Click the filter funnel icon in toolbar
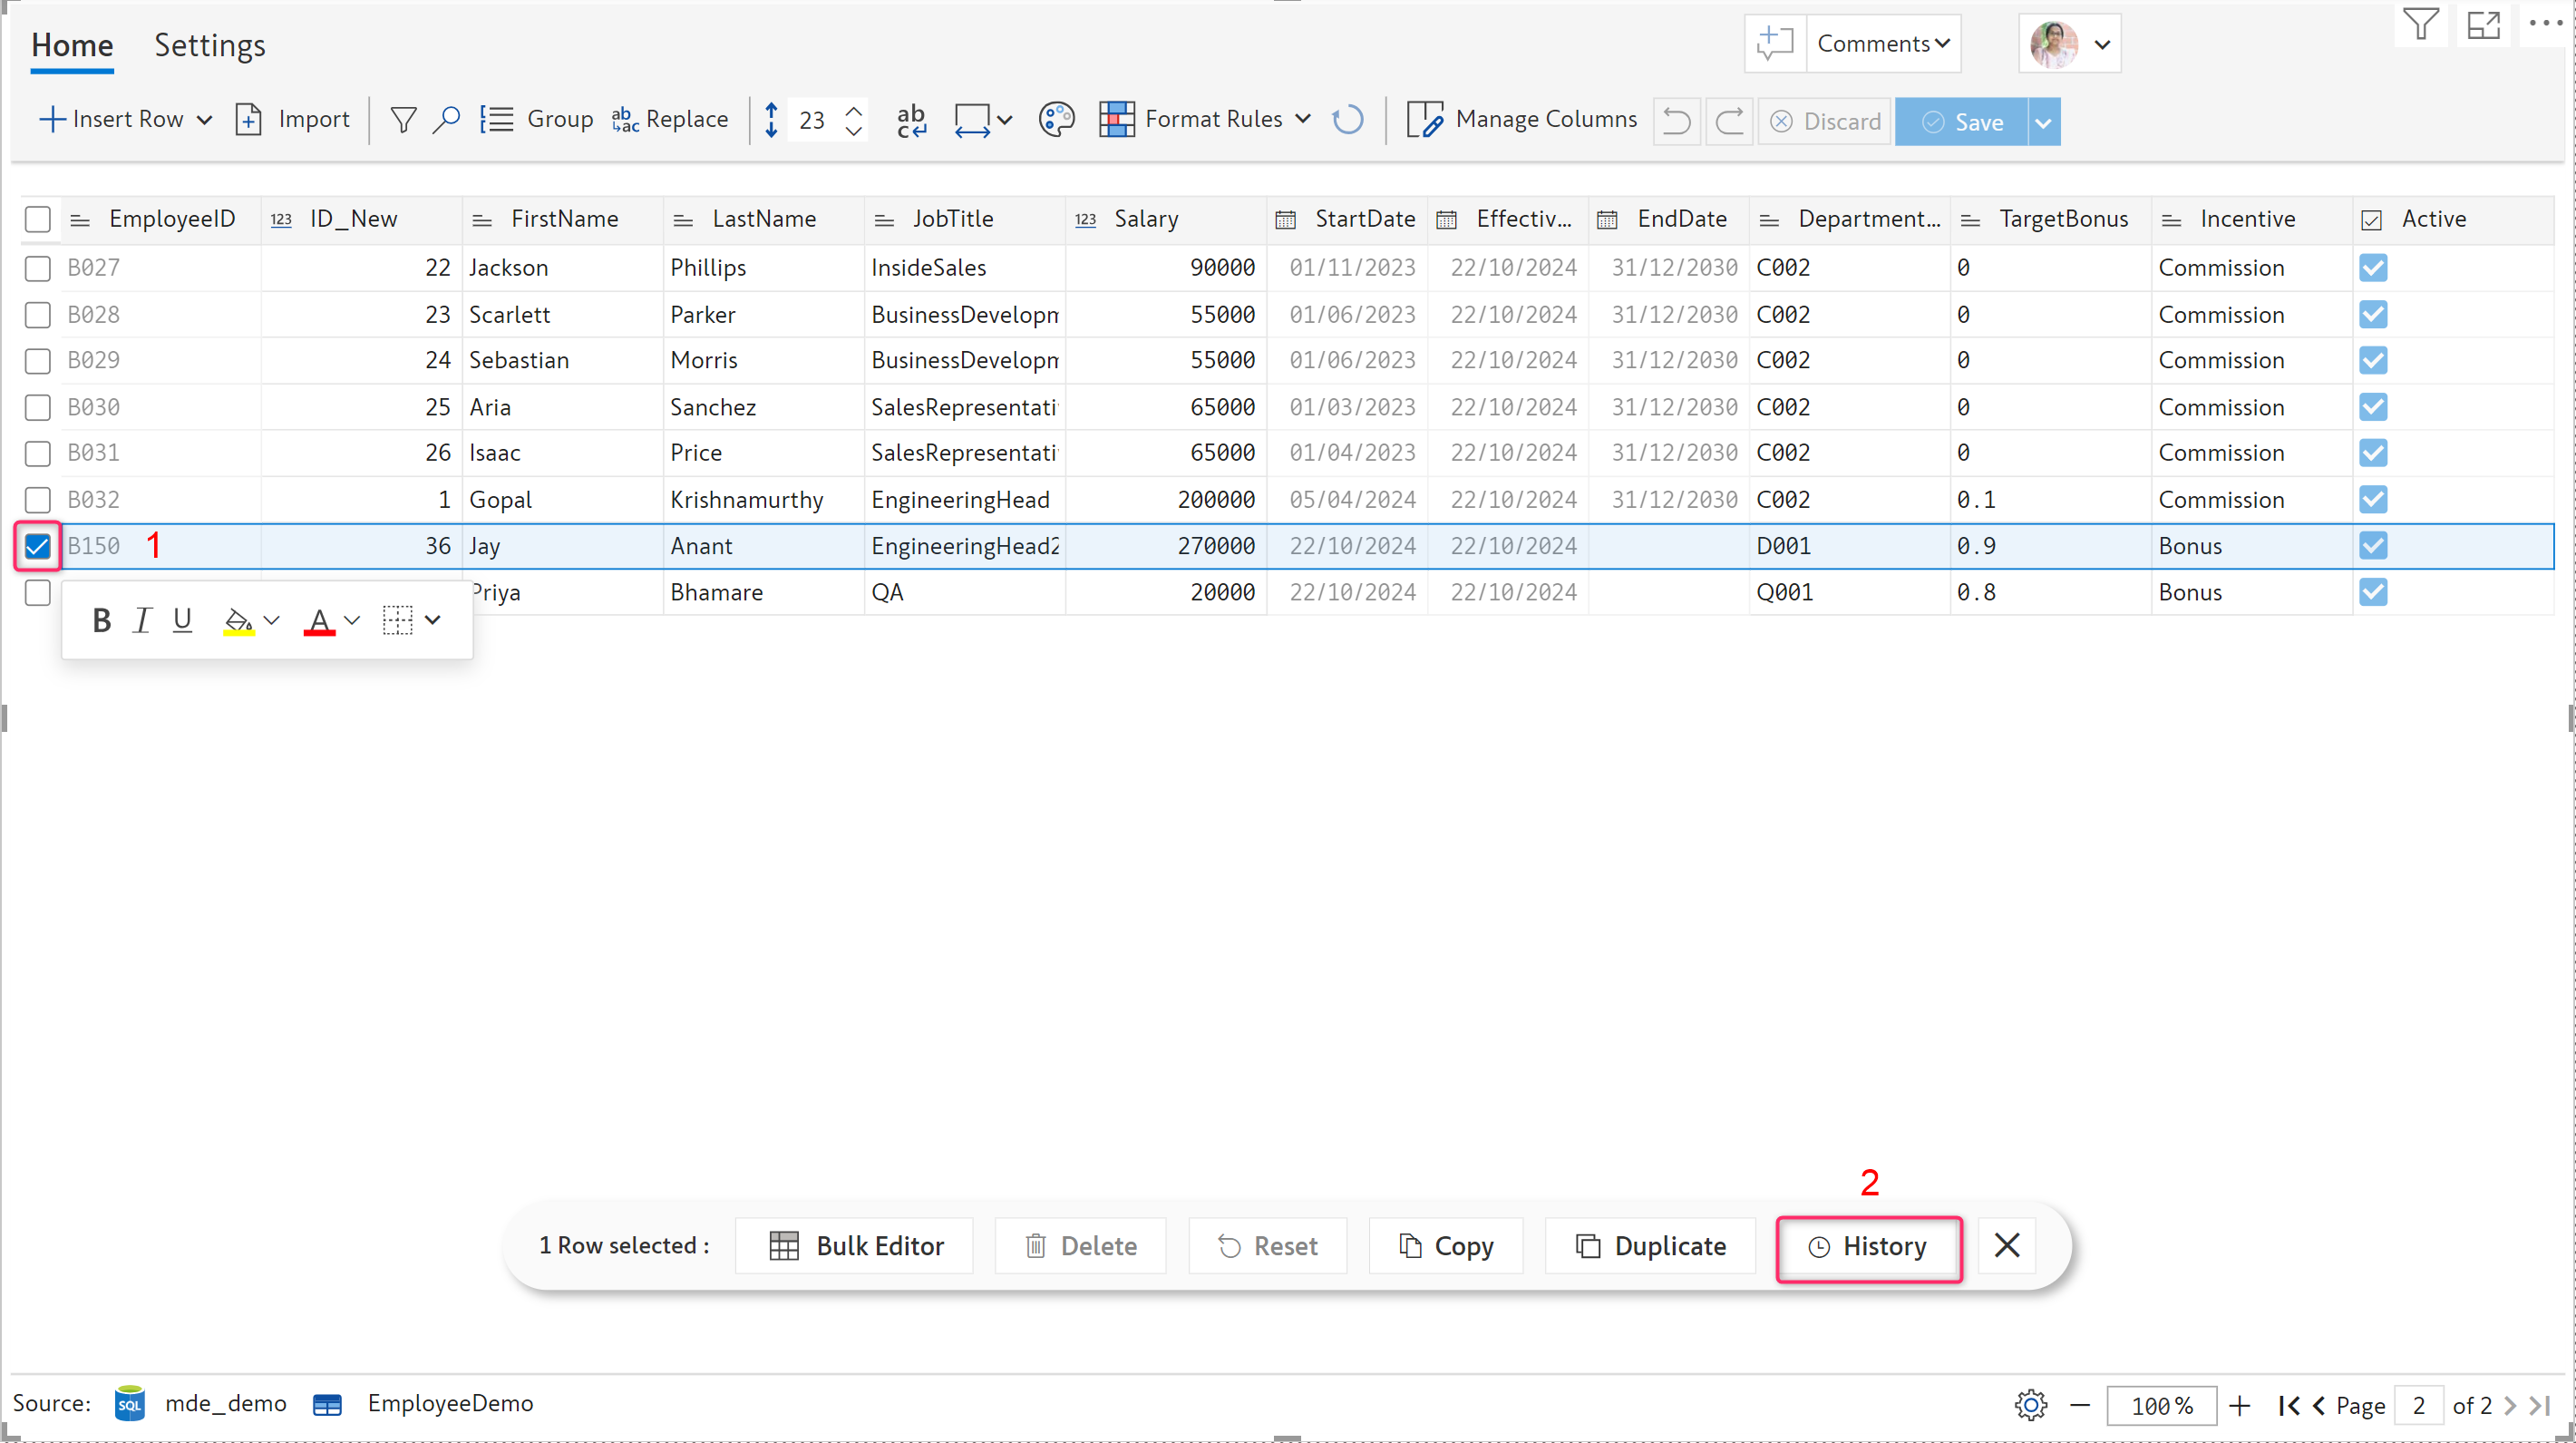 click(x=403, y=120)
